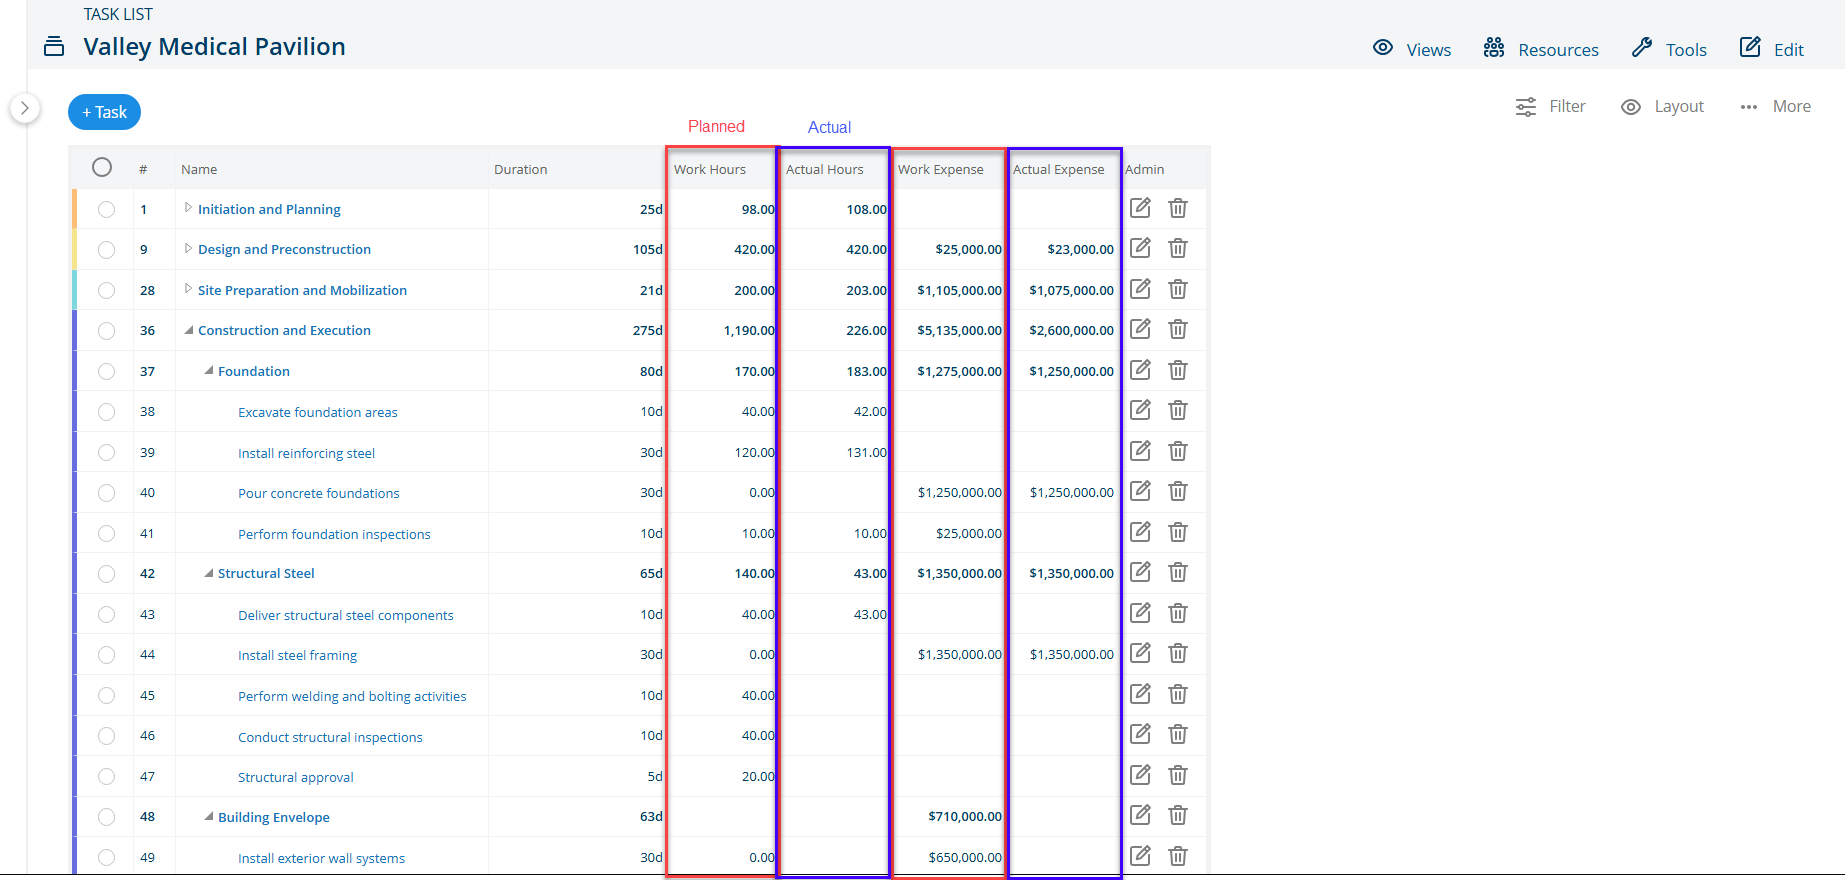Collapse the Construction and Execution group
The width and height of the screenshot is (1845, 880).
click(189, 330)
